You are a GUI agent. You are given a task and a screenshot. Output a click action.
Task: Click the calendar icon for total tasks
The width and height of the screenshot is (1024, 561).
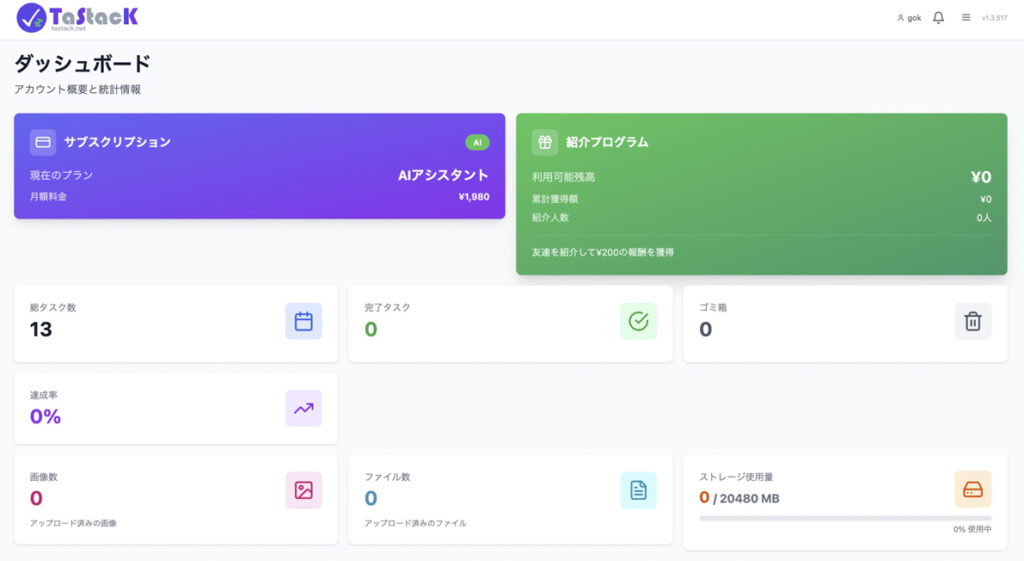[x=304, y=321]
